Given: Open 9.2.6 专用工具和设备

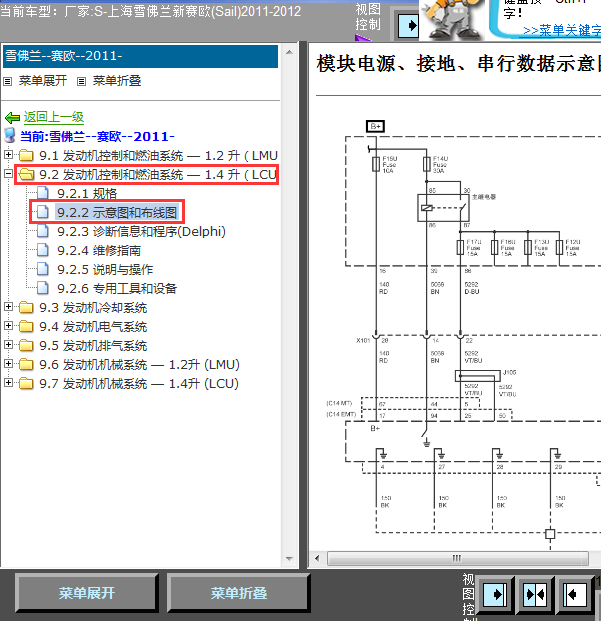Looking at the screenshot, I should pos(117,289).
